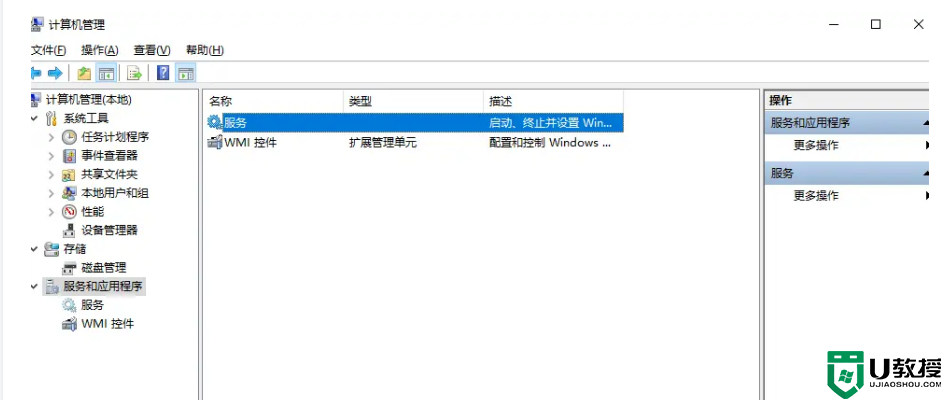Viewport: 944px width, 400px height.
Task: Click the 系统工具 icon in tree
Action: (x=52, y=118)
